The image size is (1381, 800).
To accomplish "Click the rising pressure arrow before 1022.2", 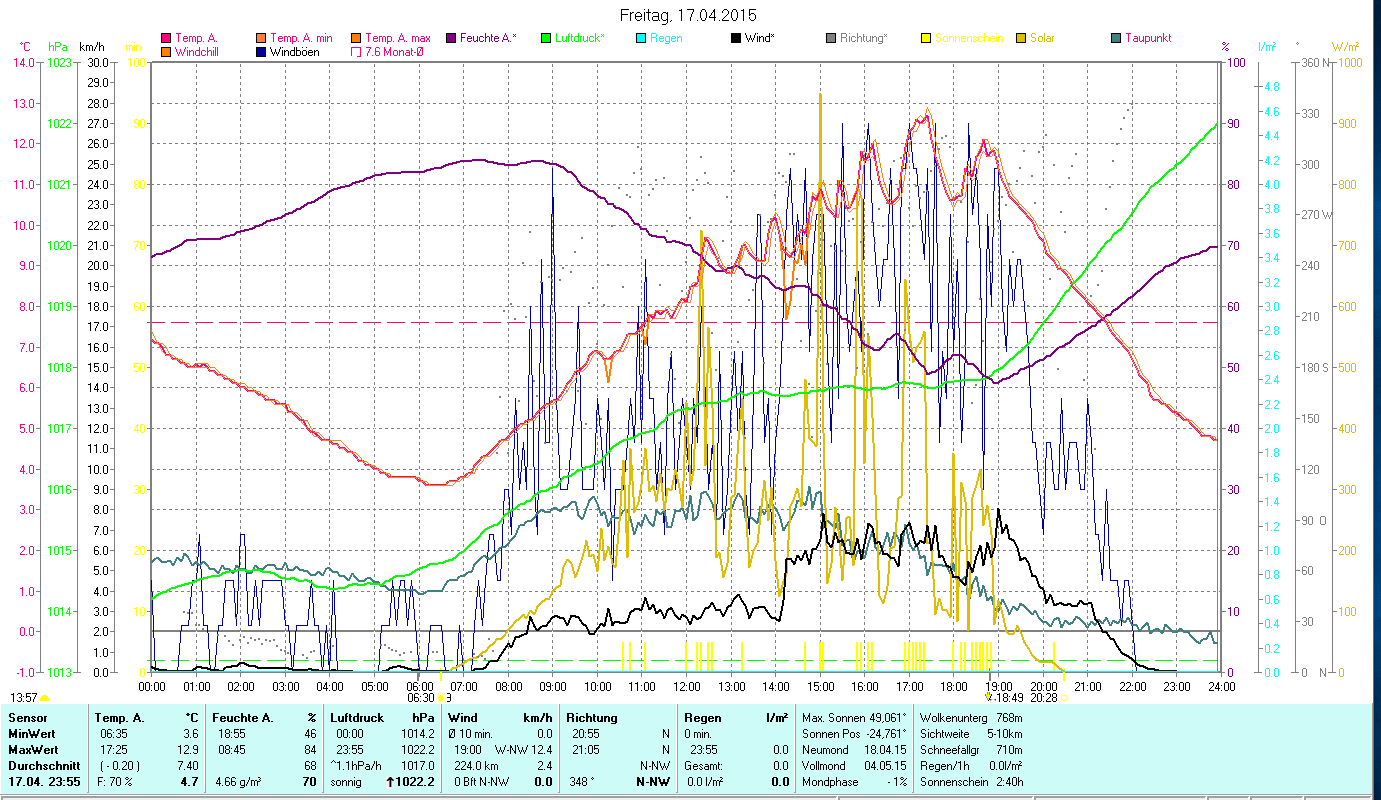I will (391, 782).
